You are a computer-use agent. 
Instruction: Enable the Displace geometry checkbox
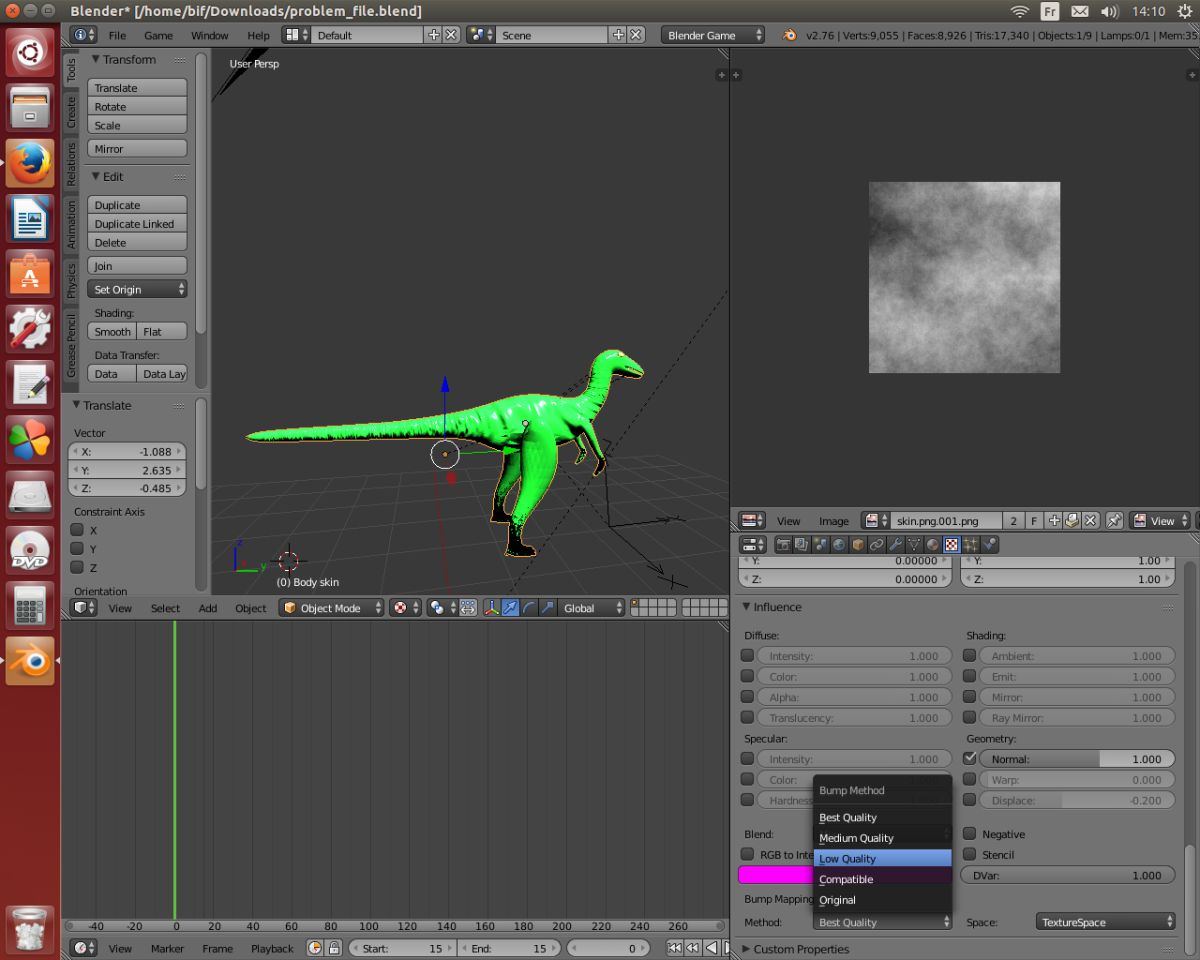[x=969, y=800]
